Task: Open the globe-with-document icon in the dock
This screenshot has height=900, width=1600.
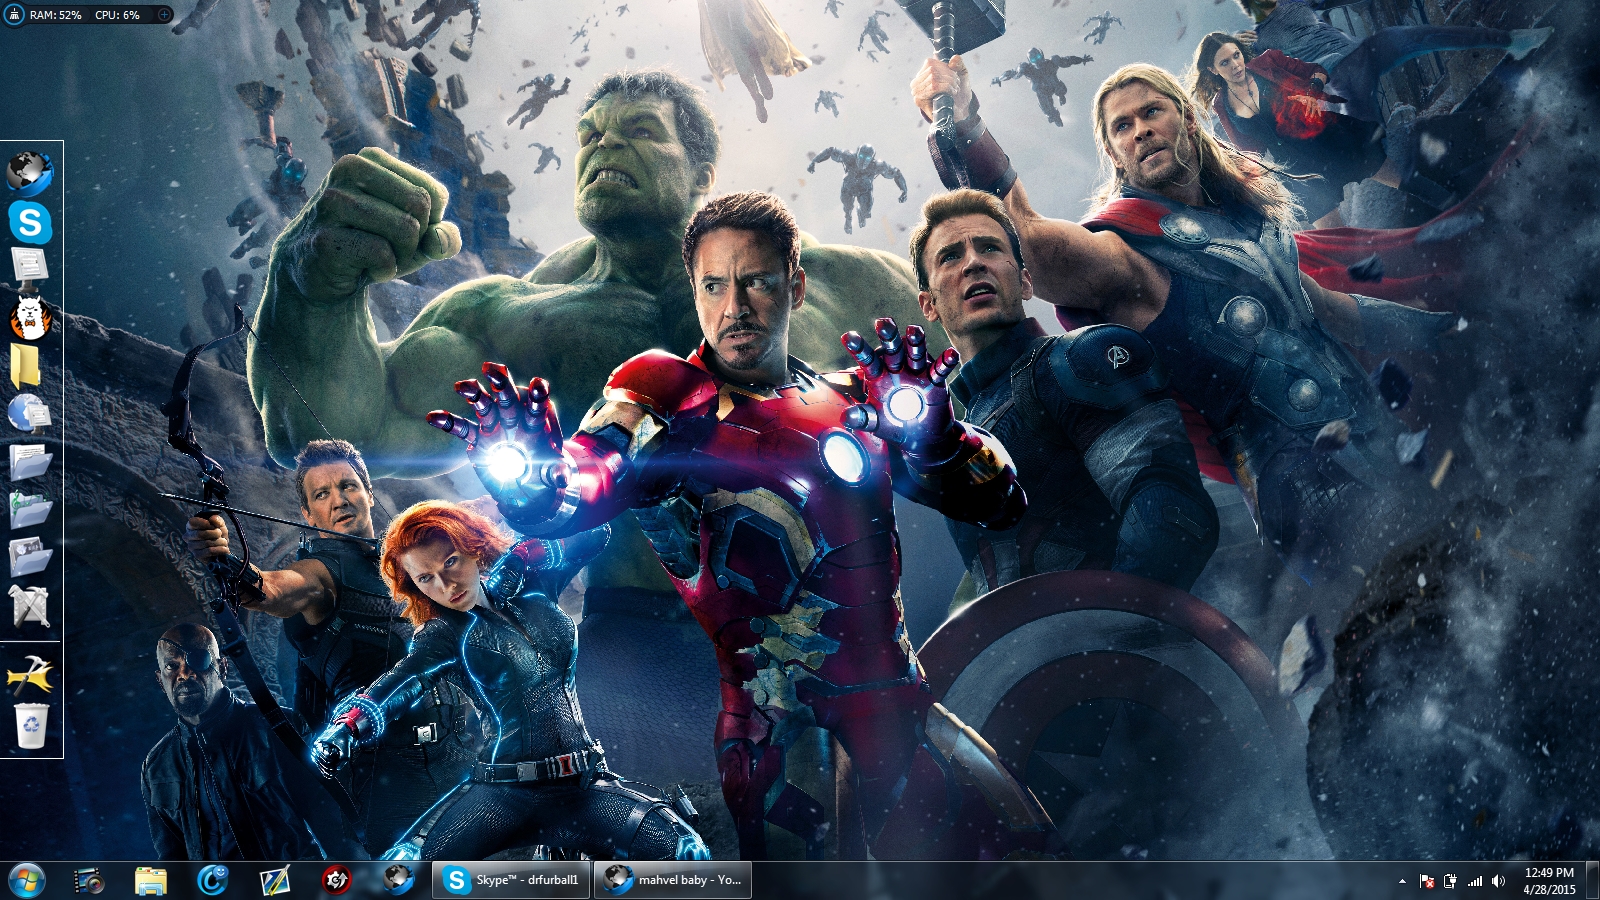Action: point(30,413)
